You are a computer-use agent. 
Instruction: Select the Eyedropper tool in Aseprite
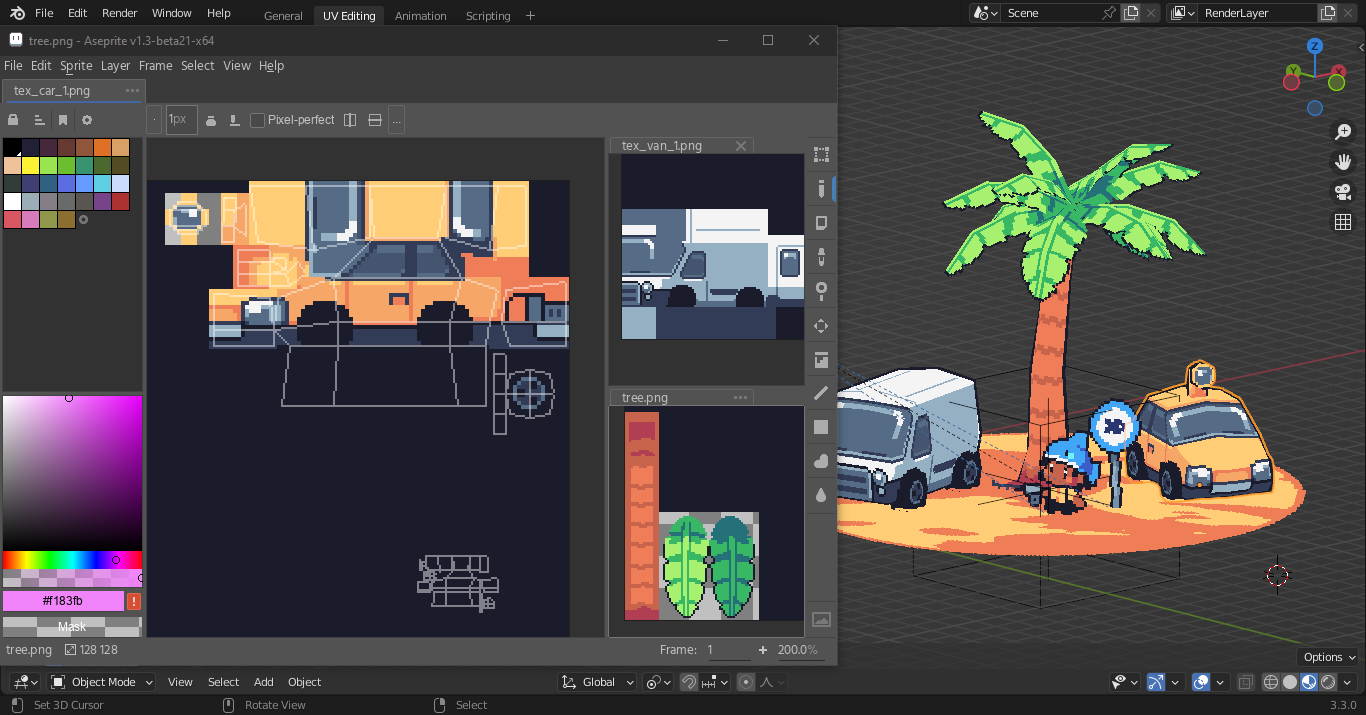821,257
